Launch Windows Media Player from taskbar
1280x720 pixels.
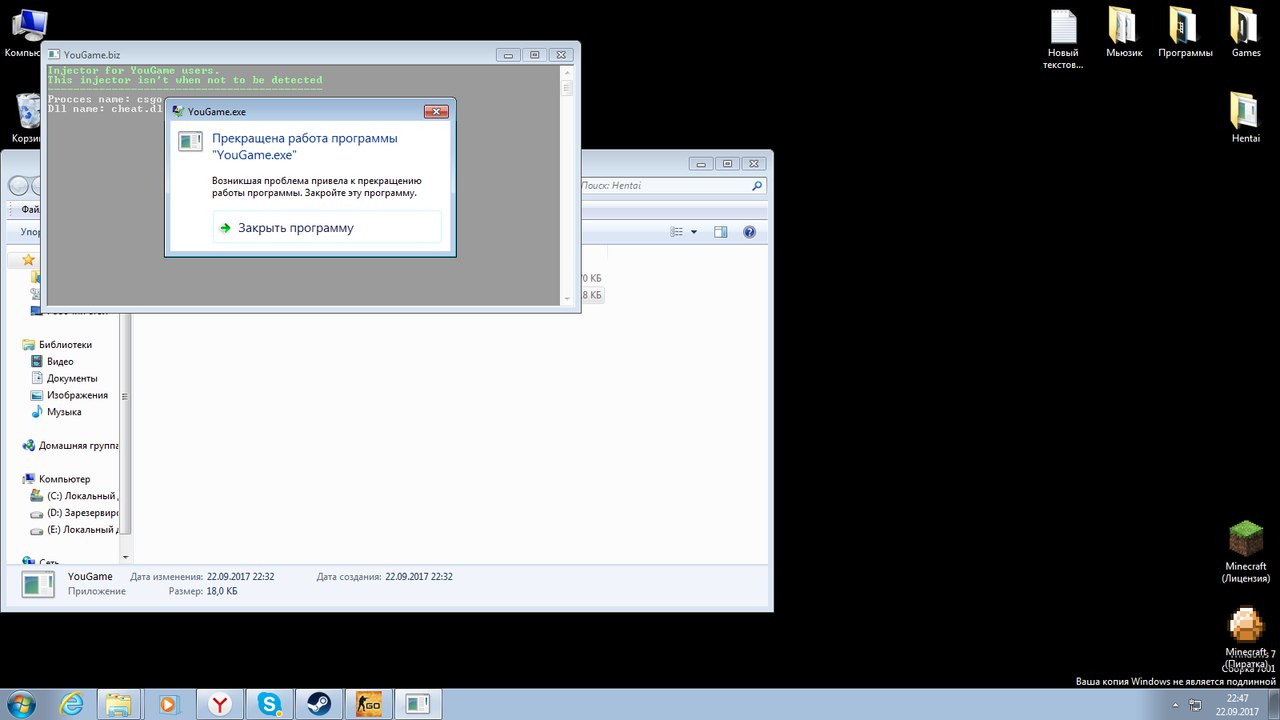tap(168, 704)
